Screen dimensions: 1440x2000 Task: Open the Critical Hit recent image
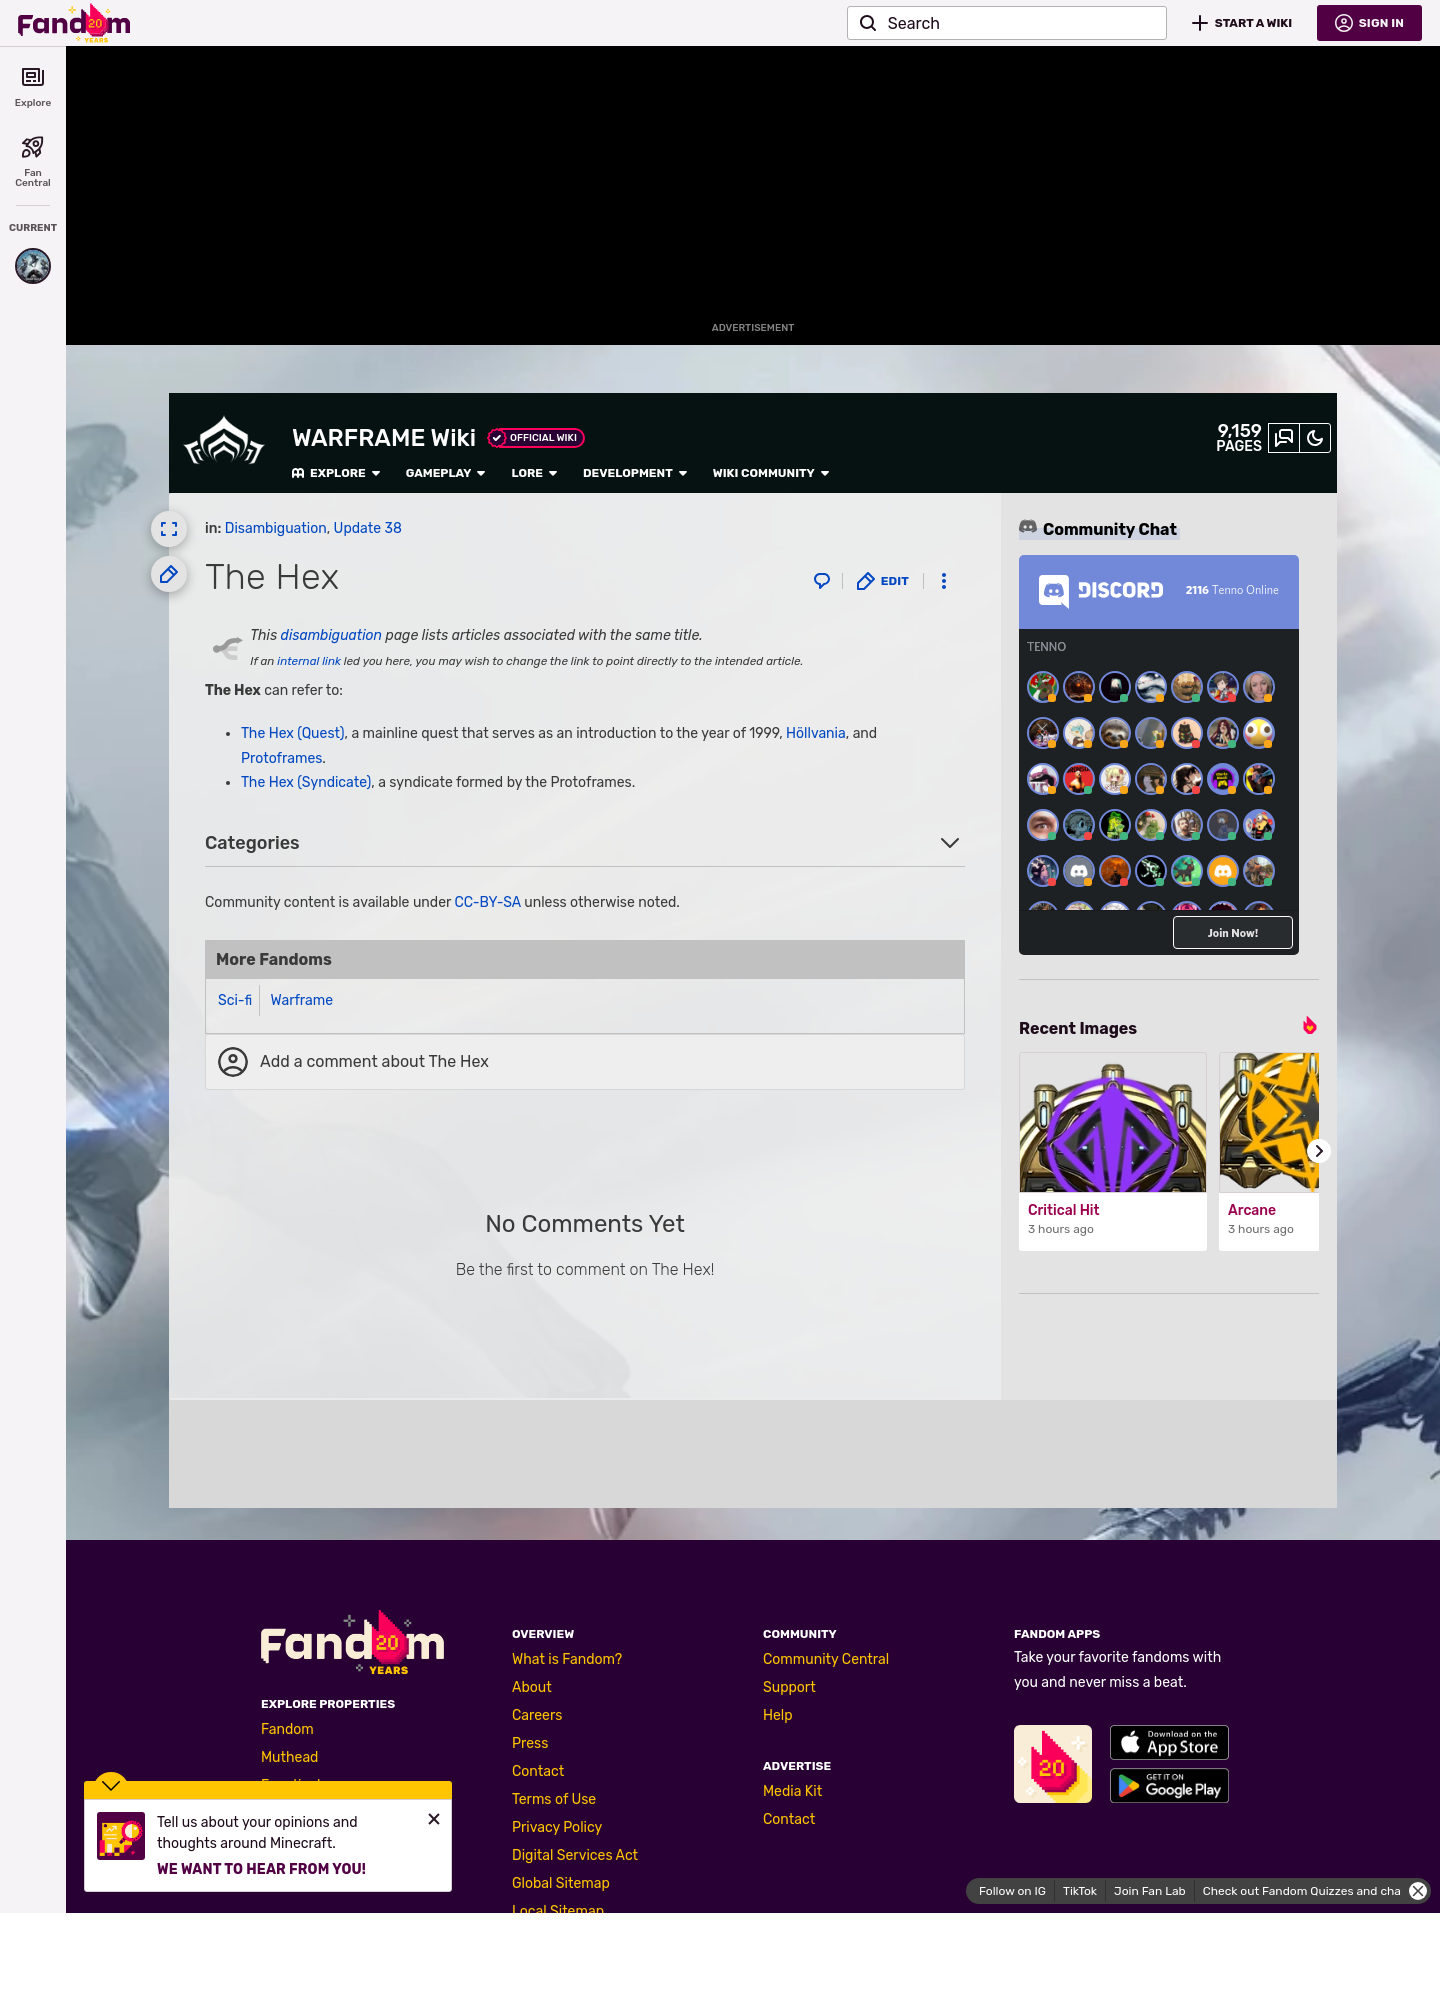[x=1113, y=1151]
